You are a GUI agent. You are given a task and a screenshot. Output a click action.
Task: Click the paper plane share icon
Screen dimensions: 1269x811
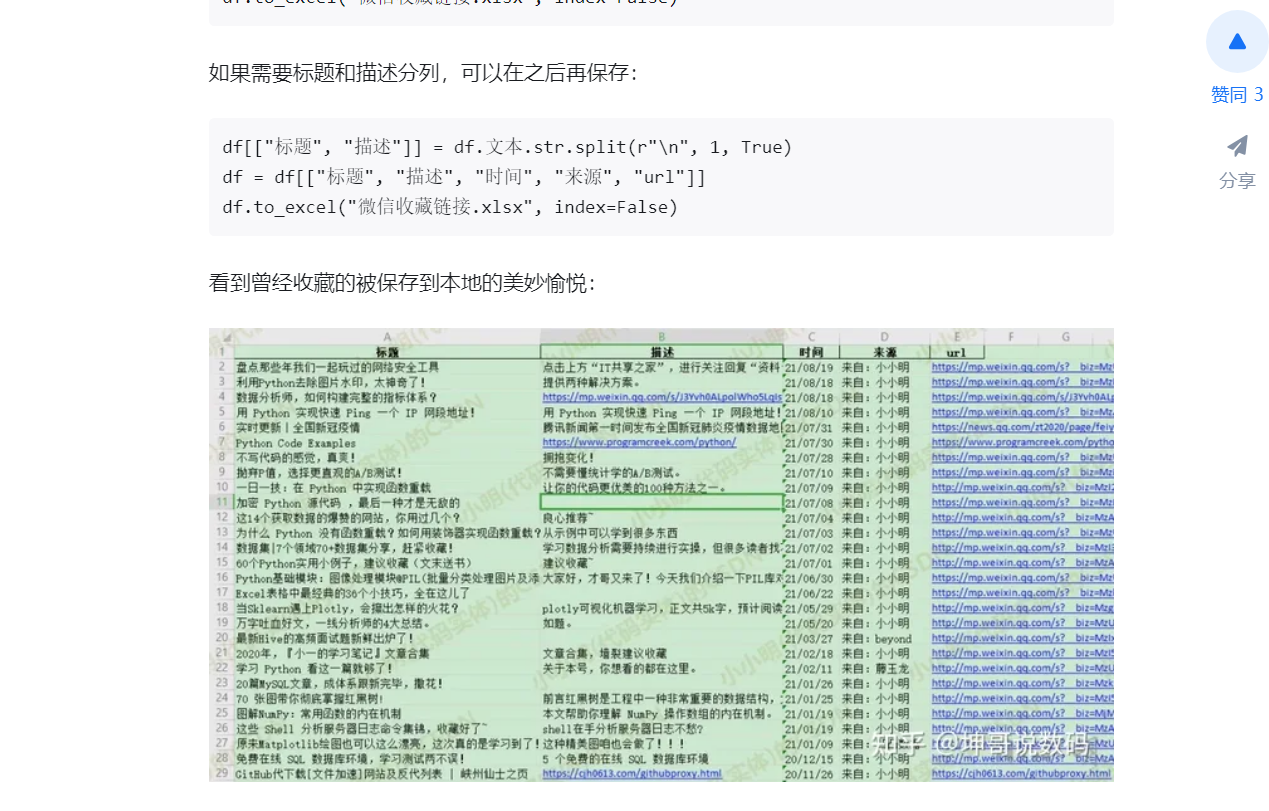tap(1237, 146)
